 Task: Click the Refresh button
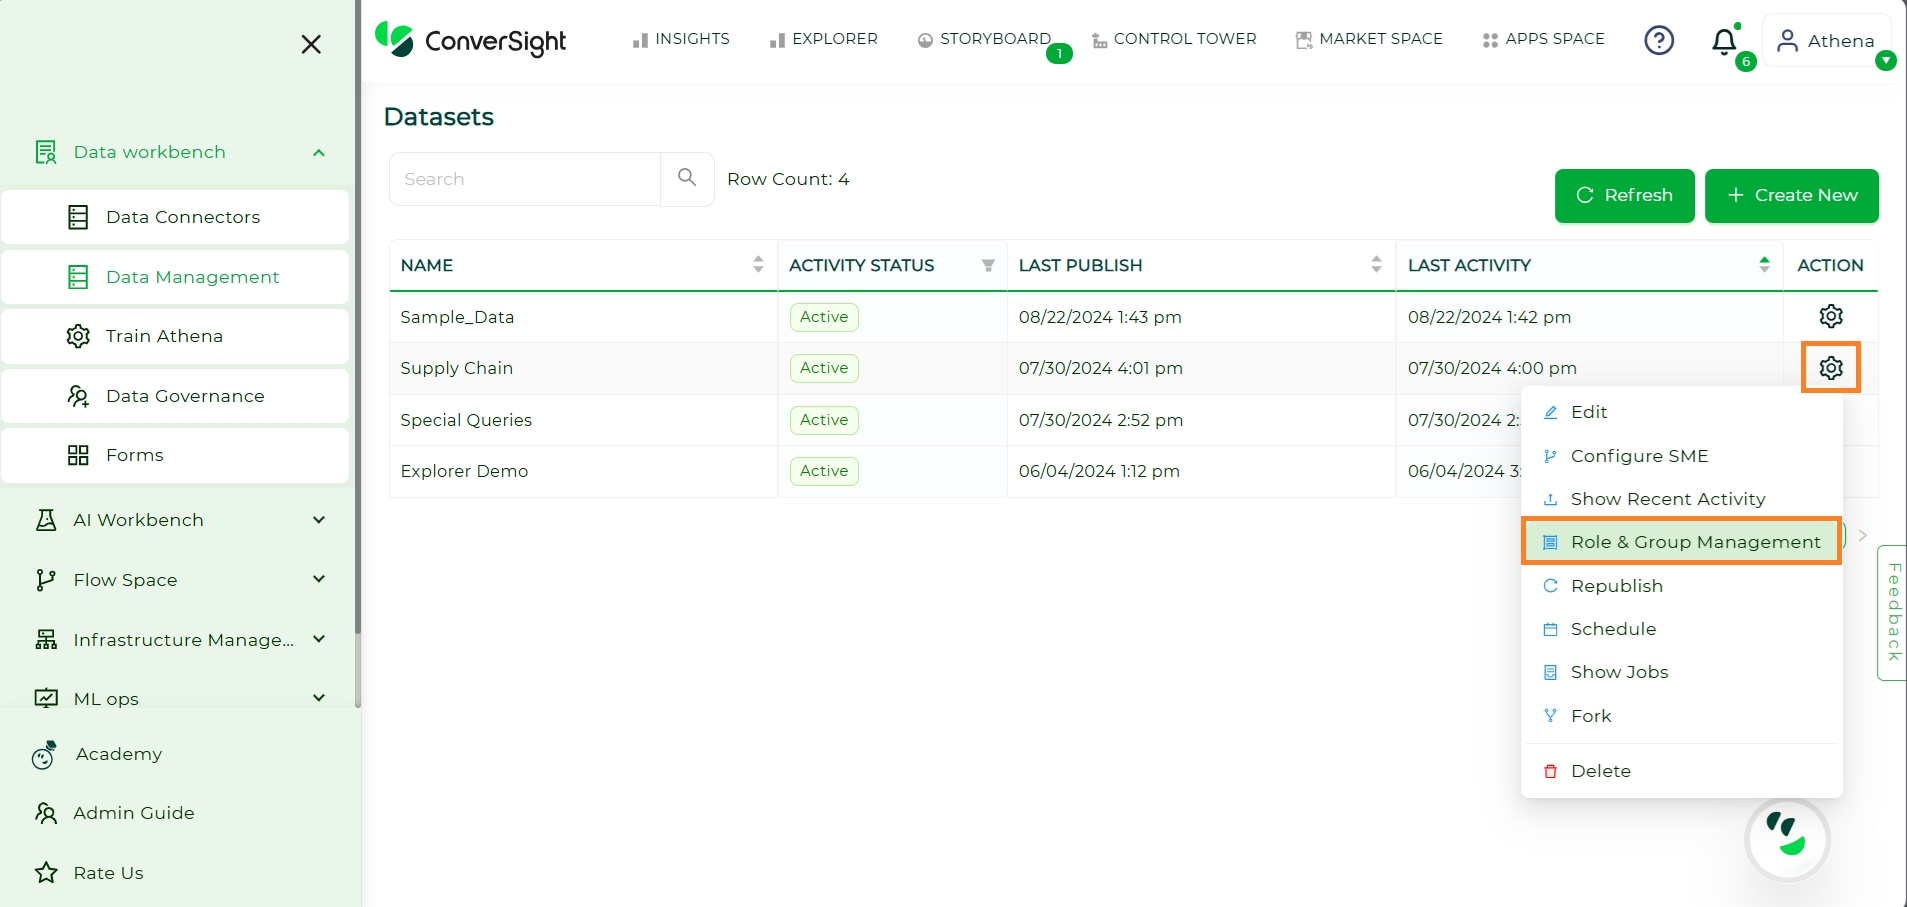point(1624,196)
